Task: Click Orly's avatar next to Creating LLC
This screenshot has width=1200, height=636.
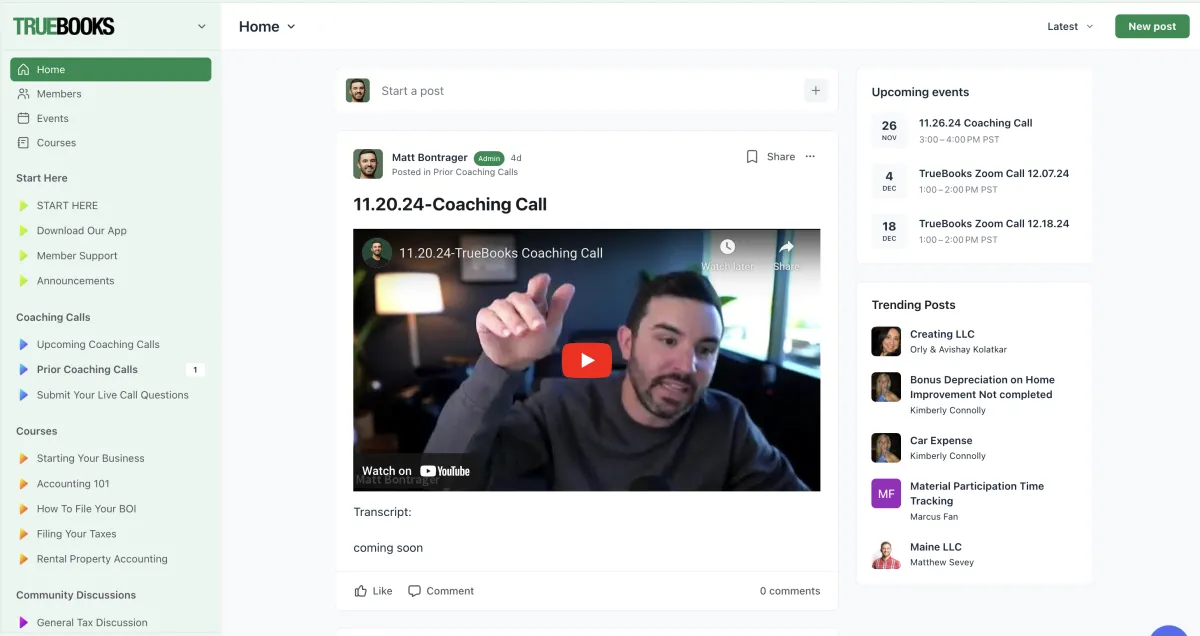Action: tap(886, 341)
